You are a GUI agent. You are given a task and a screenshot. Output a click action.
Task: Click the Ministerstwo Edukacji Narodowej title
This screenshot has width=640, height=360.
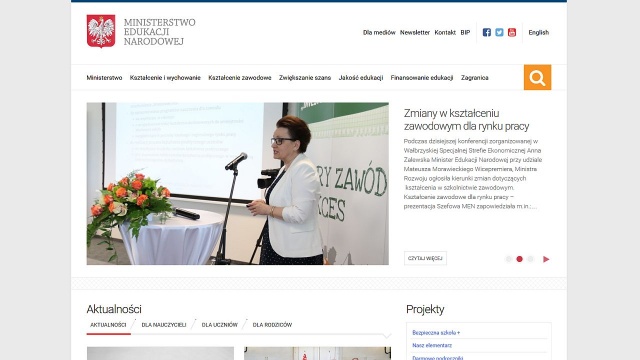pos(160,31)
